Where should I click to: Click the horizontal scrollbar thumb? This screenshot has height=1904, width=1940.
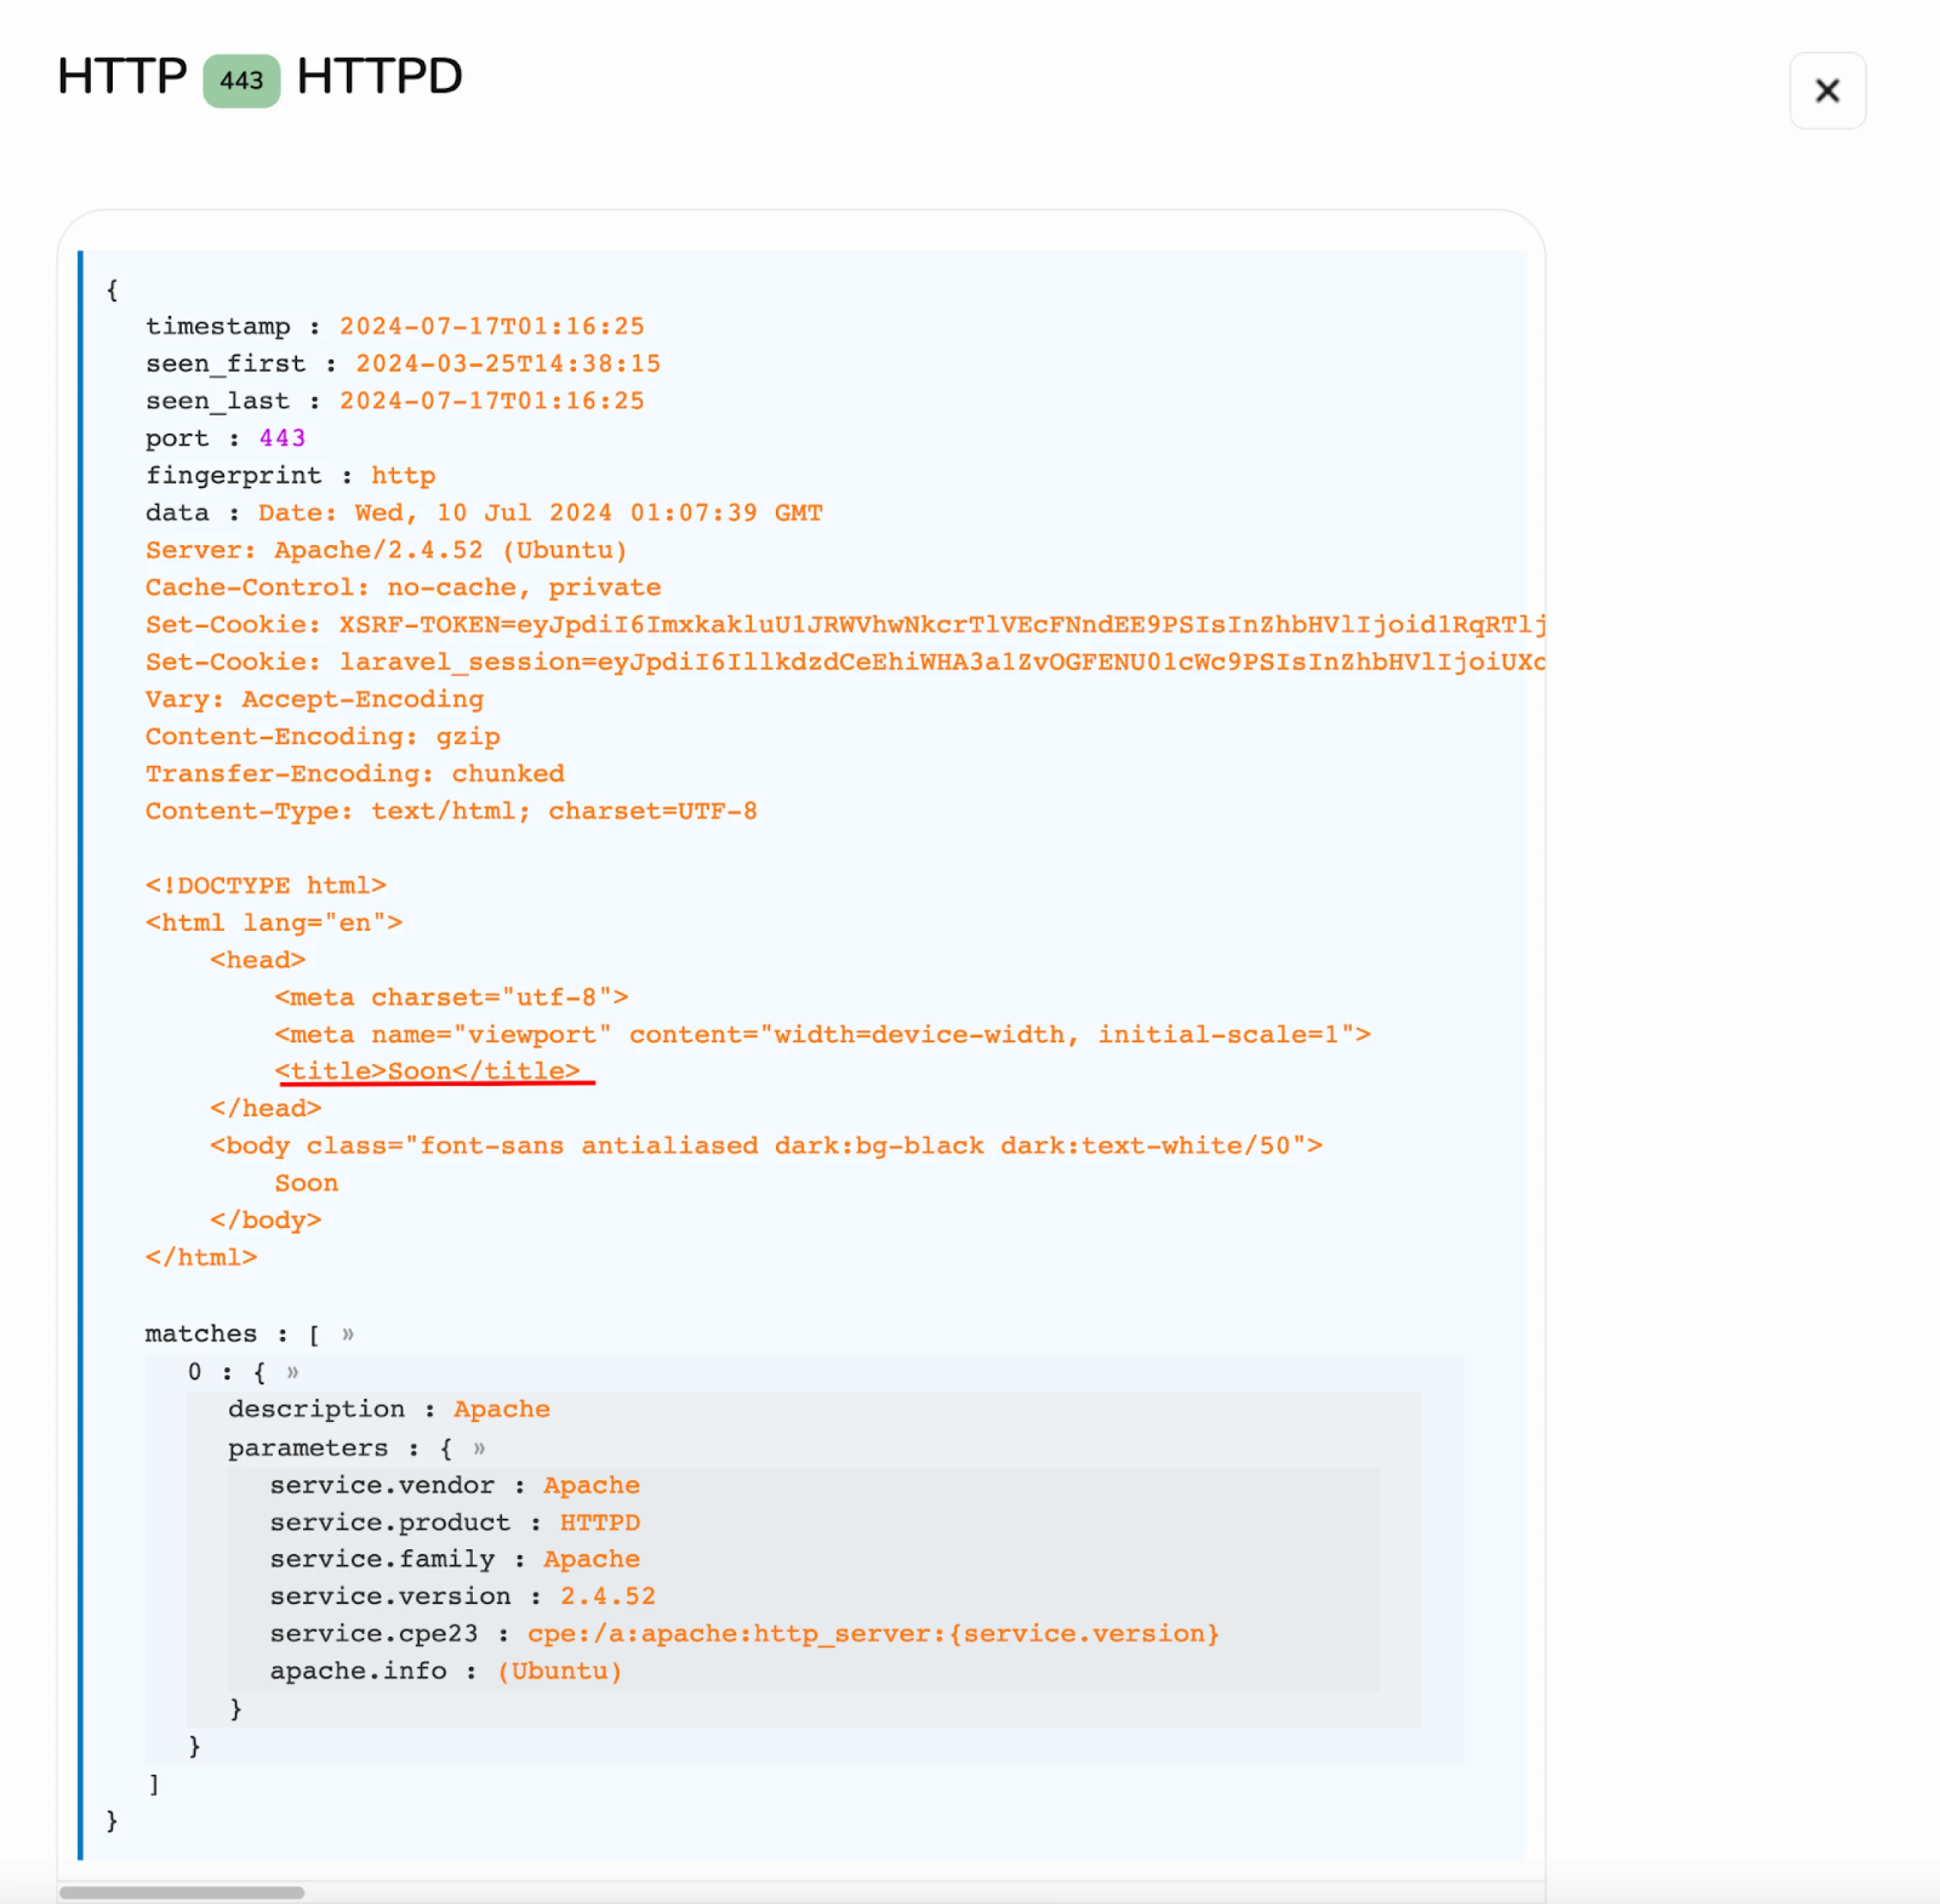point(181,1892)
